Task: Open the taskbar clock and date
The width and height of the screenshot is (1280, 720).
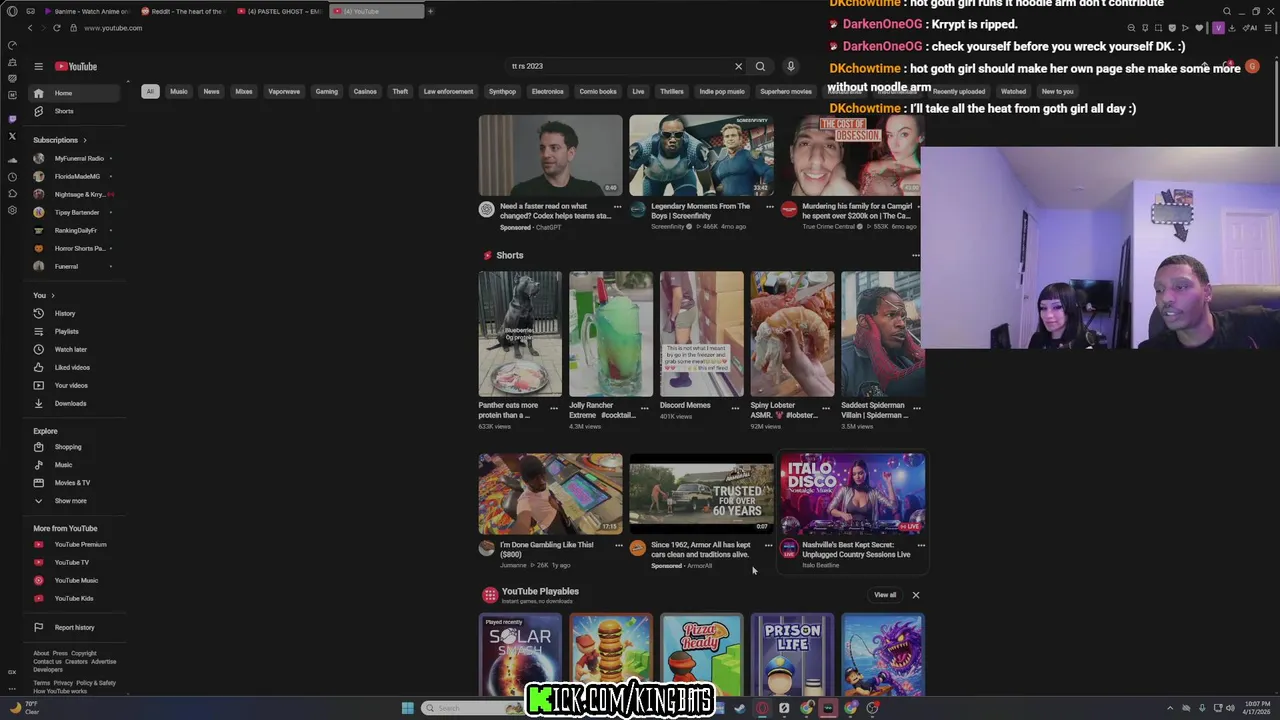Action: pos(1255,708)
